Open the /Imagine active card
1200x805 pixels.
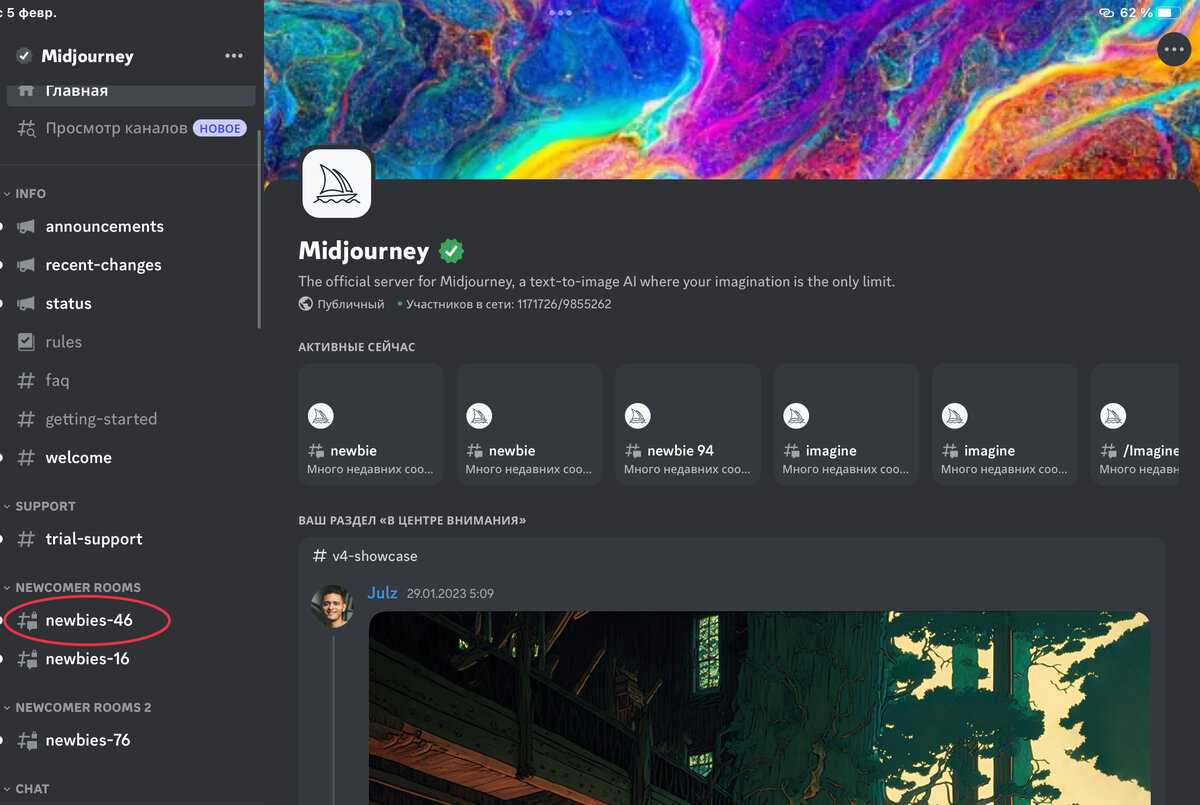point(1135,424)
